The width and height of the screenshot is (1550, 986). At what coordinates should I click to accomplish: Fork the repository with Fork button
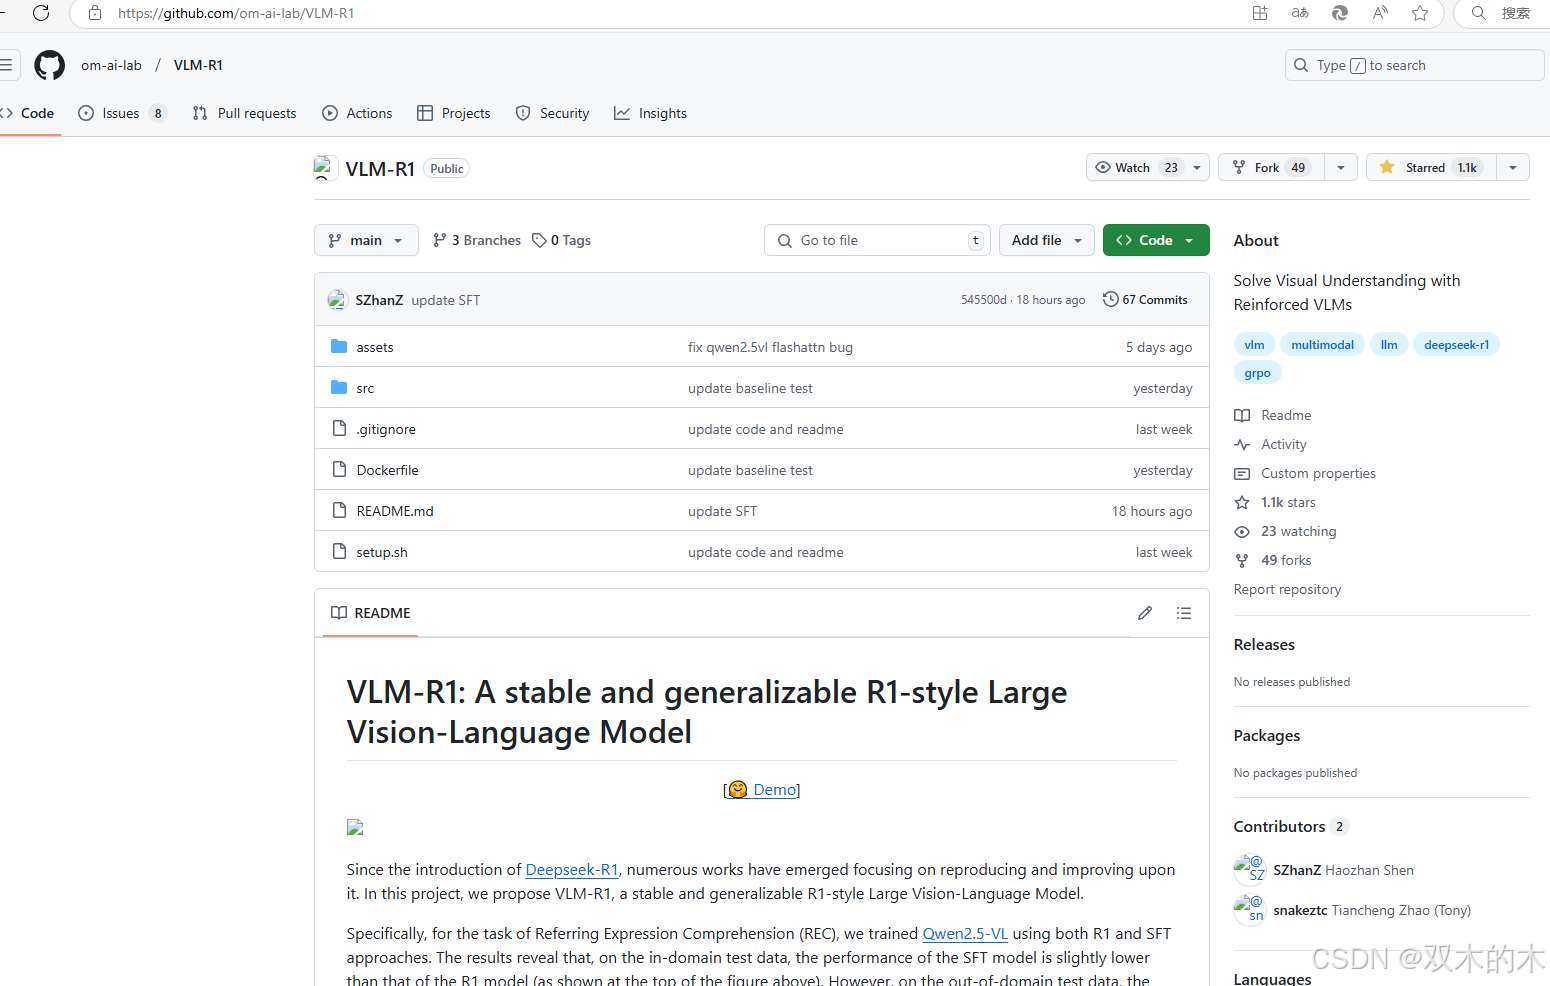pyautogui.click(x=1271, y=167)
